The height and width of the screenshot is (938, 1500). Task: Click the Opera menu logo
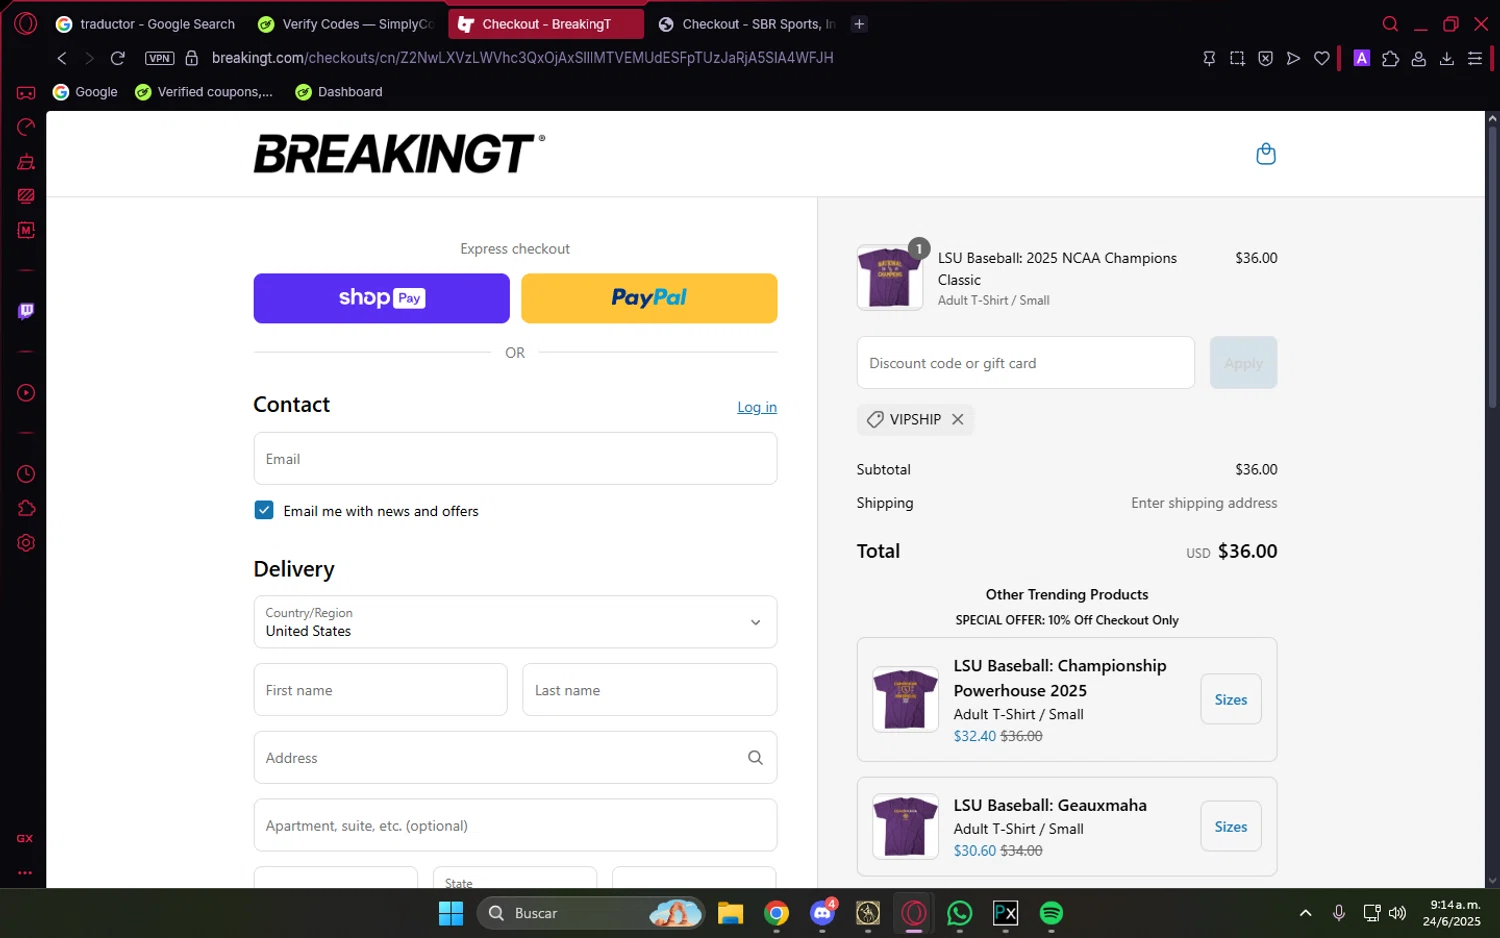pos(26,23)
